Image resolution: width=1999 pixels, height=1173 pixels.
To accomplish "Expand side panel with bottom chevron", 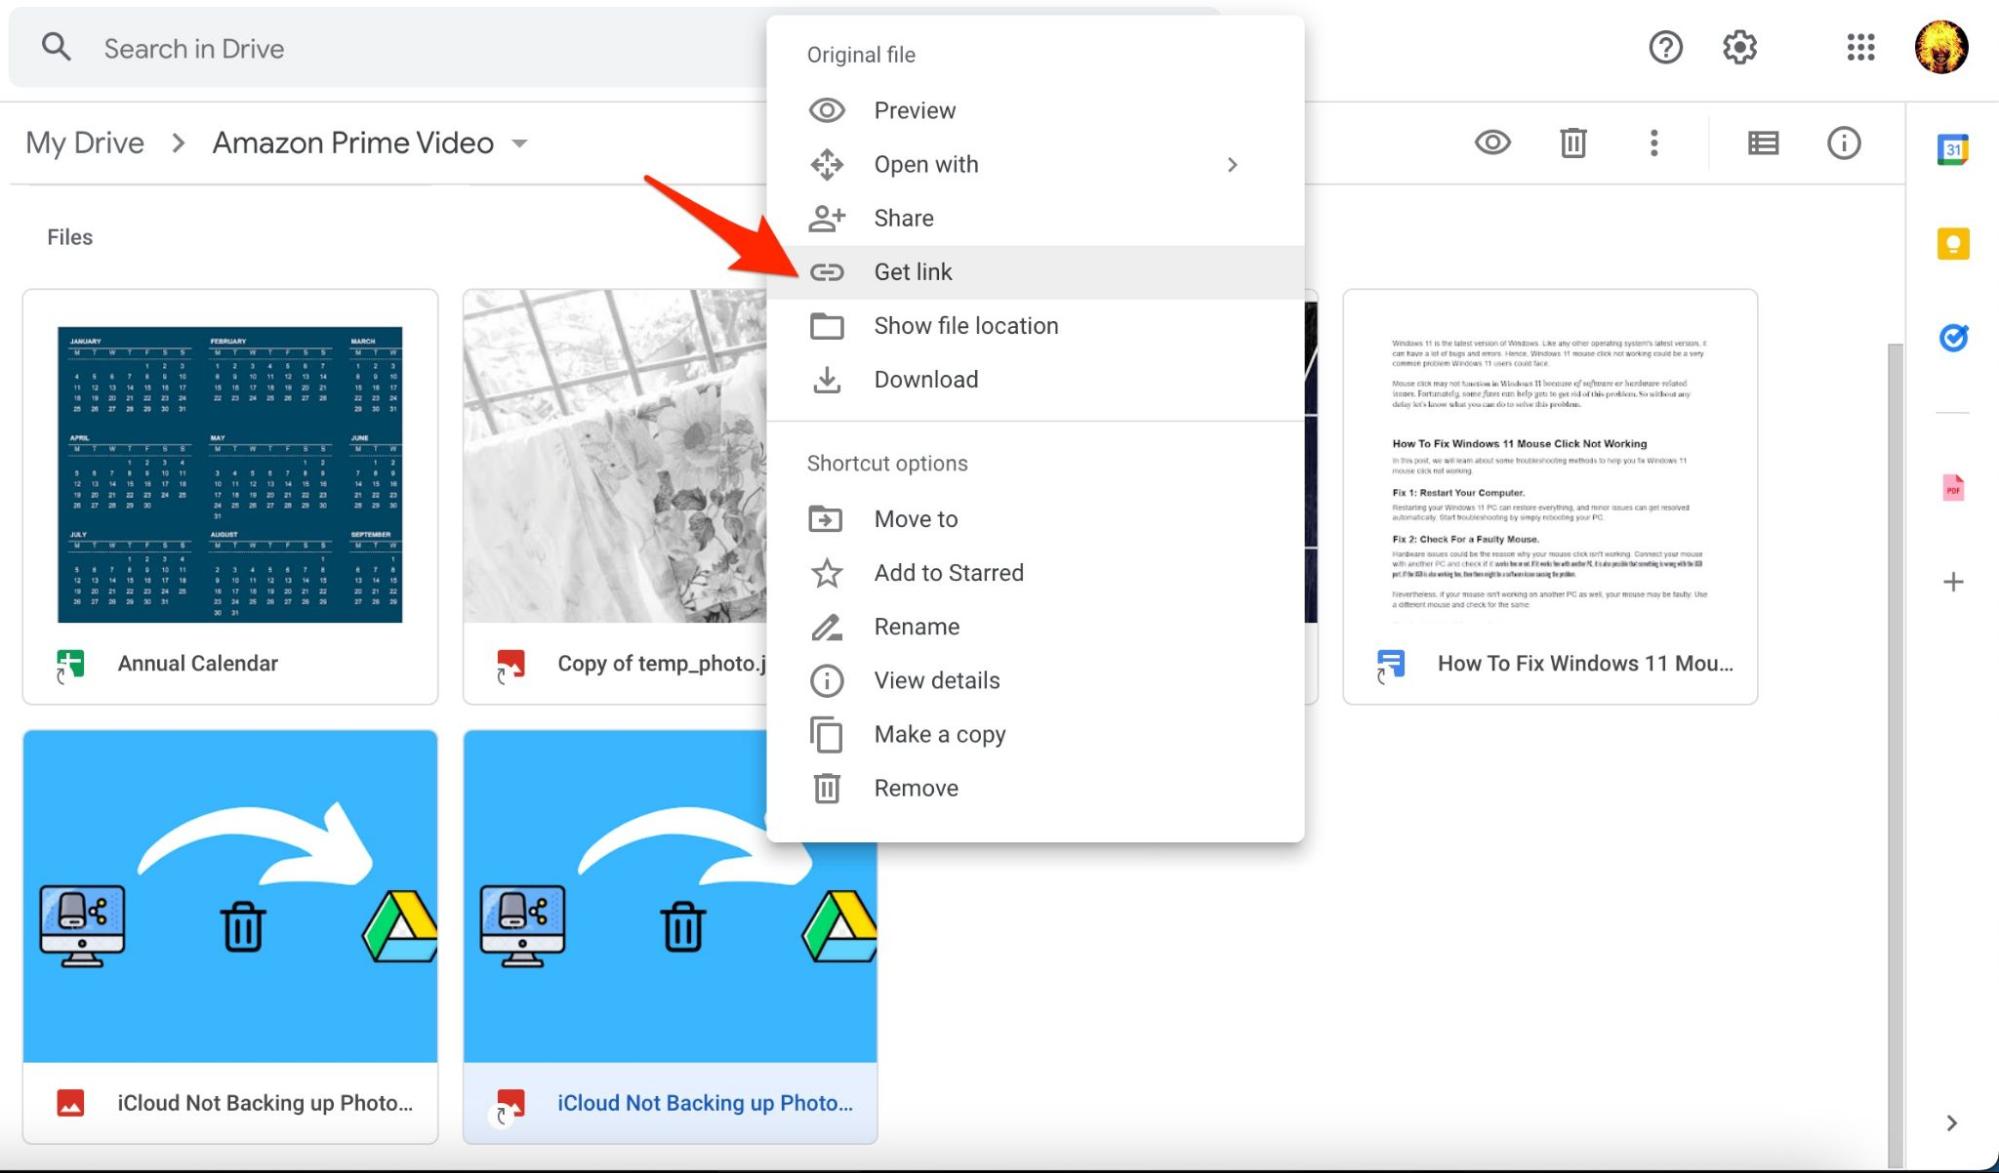I will click(1951, 1123).
